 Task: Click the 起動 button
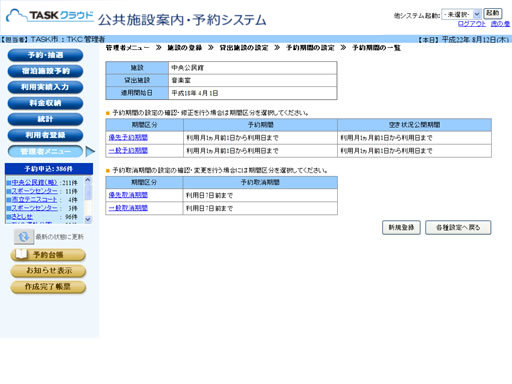pyautogui.click(x=492, y=13)
